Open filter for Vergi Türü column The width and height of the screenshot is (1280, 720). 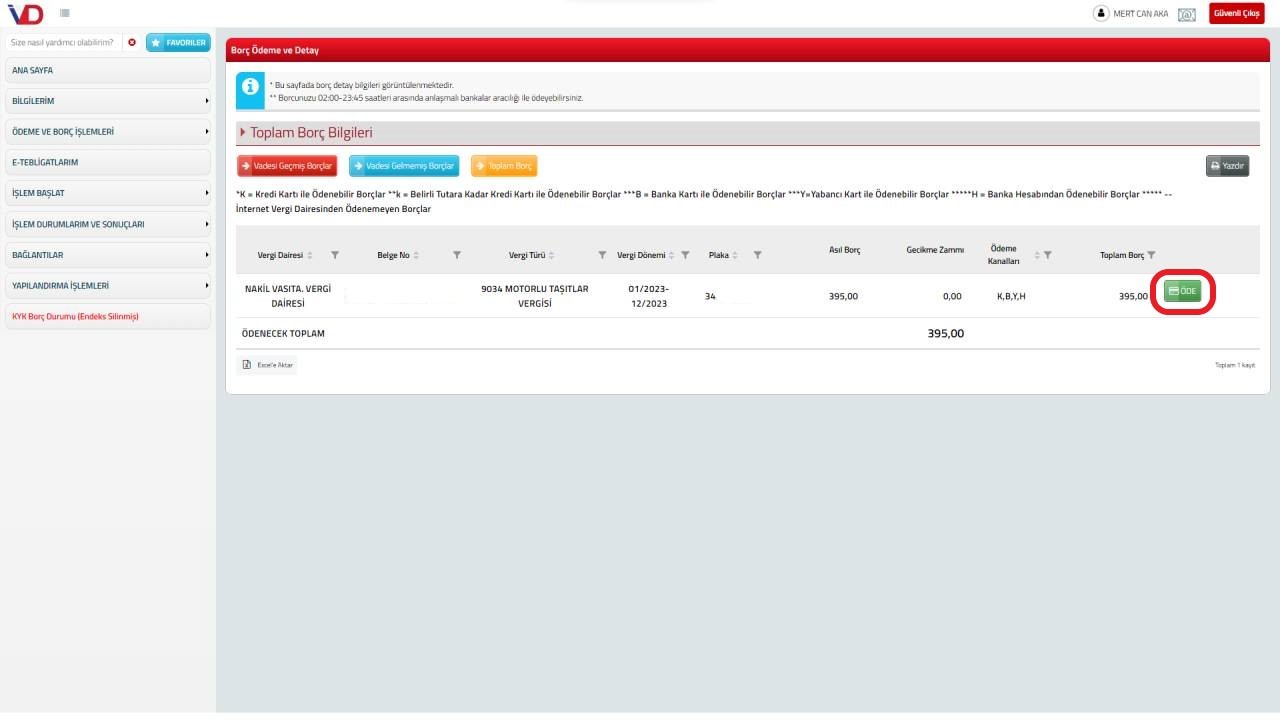tap(602, 255)
